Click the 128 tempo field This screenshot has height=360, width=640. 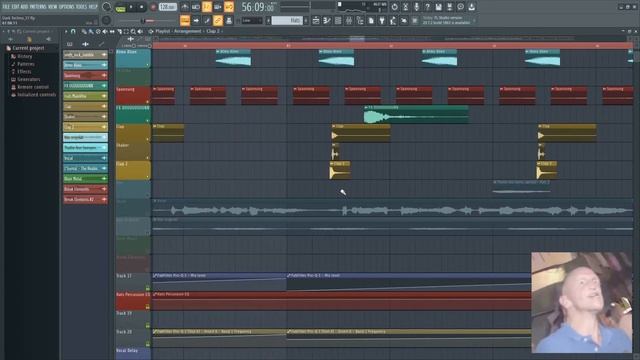167,7
